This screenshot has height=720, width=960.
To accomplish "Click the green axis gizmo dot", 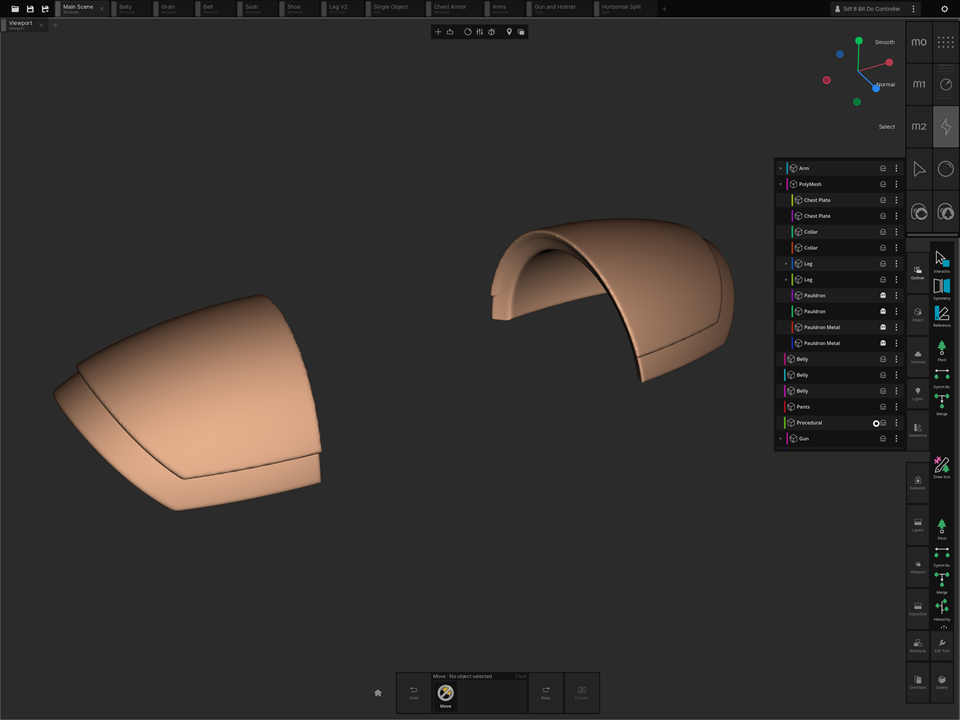I will pos(858,41).
